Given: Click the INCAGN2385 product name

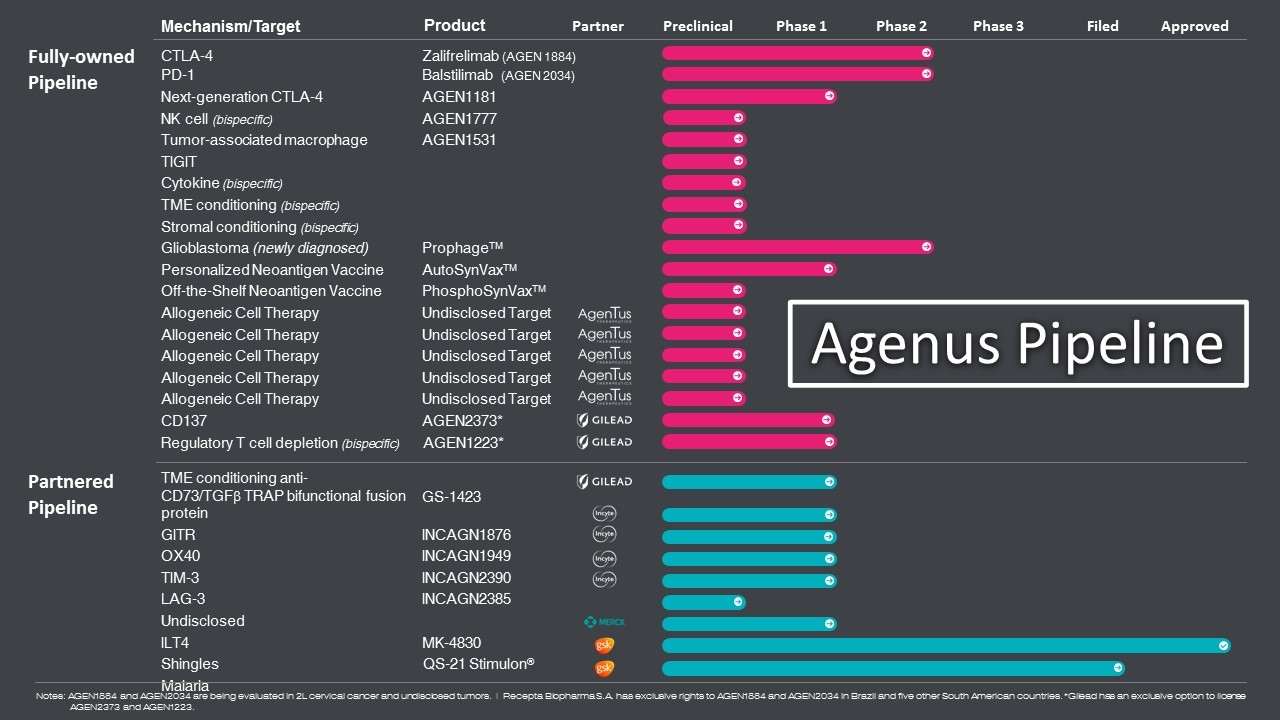Looking at the screenshot, I should [x=466, y=599].
